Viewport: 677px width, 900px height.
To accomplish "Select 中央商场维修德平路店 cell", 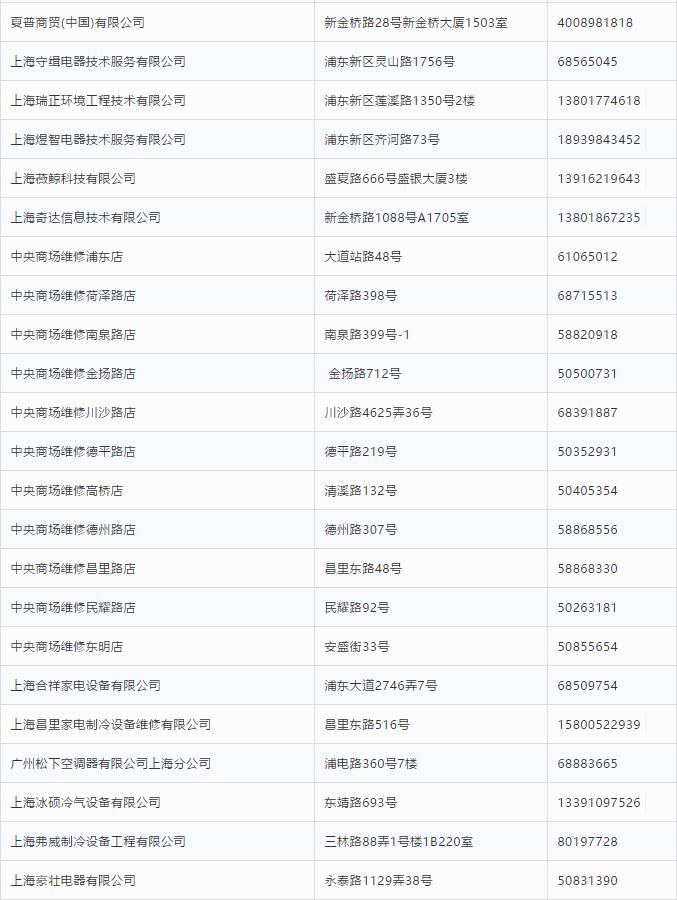I will tap(157, 452).
